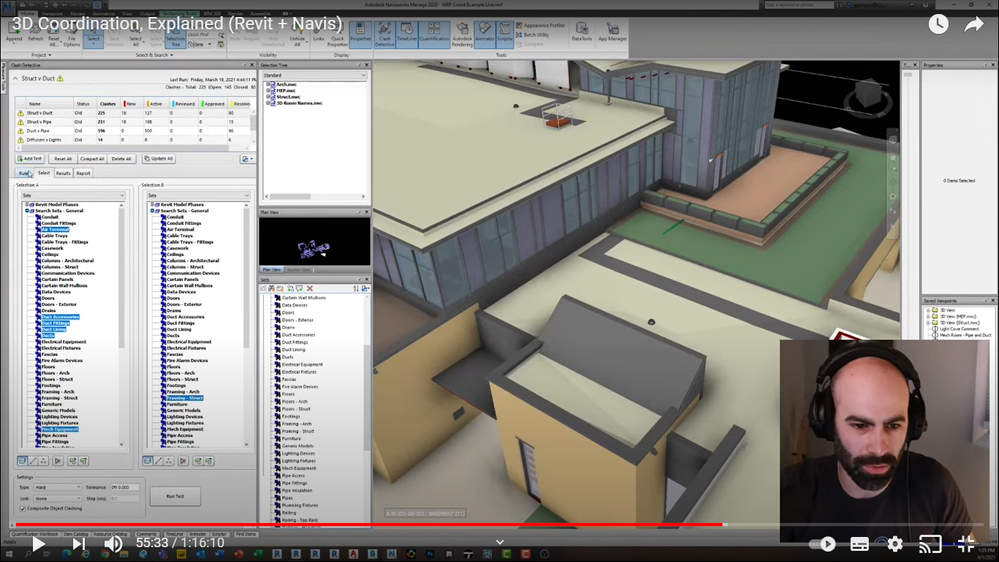Viewport: 999px width, 562px height.
Task: Open Link None dropdown
Action: 58,498
